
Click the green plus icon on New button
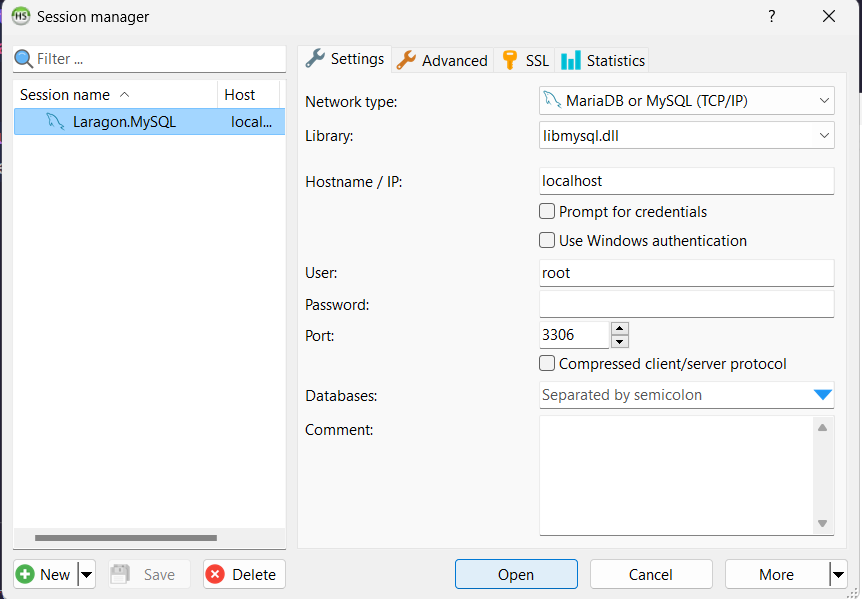(x=25, y=574)
